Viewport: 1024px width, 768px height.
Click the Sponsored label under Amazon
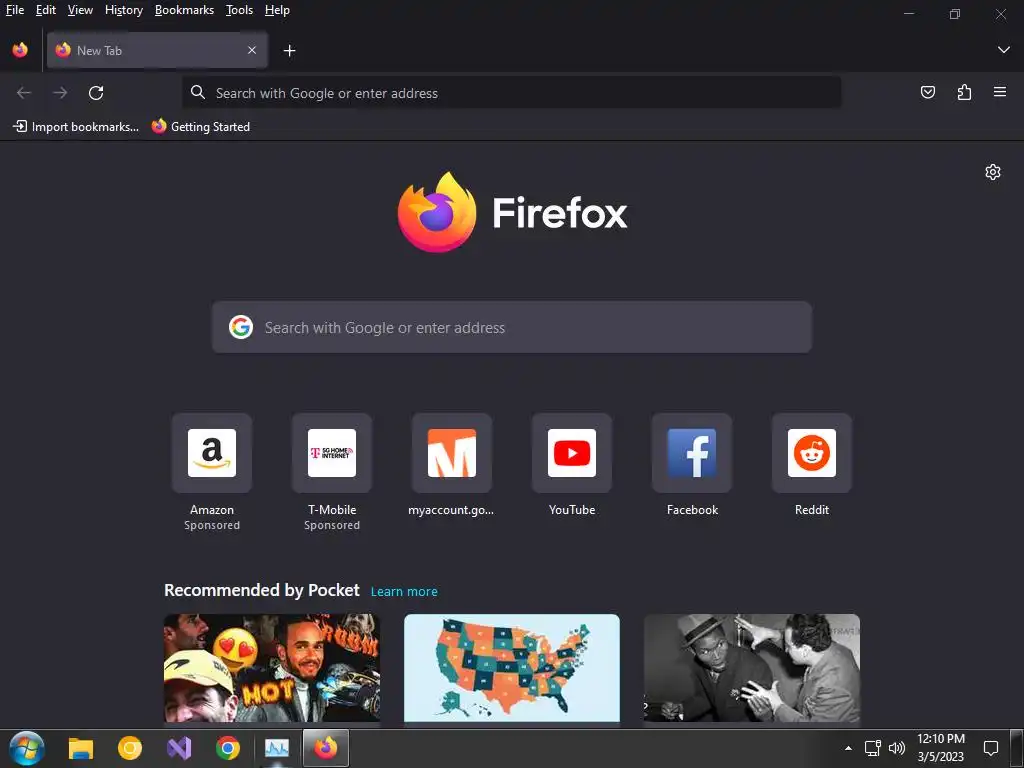click(212, 525)
